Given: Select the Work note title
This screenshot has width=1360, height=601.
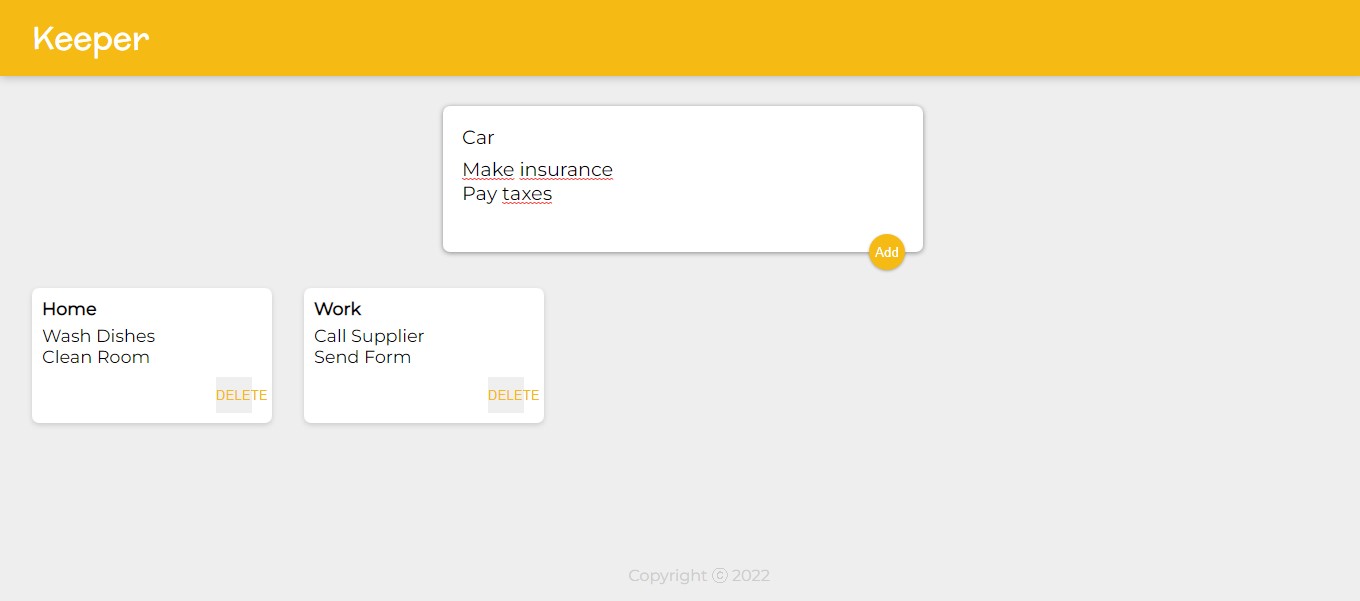Looking at the screenshot, I should click(x=337, y=309).
